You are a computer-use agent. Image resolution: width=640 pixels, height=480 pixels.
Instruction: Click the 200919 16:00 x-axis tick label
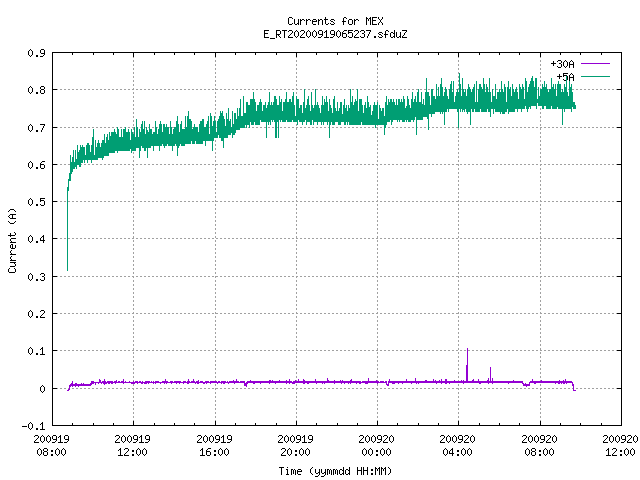[x=214, y=445]
